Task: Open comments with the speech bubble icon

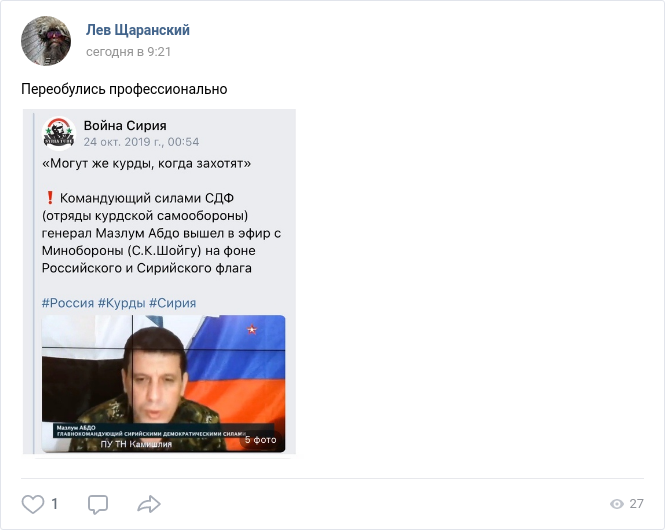Action: click(x=98, y=505)
